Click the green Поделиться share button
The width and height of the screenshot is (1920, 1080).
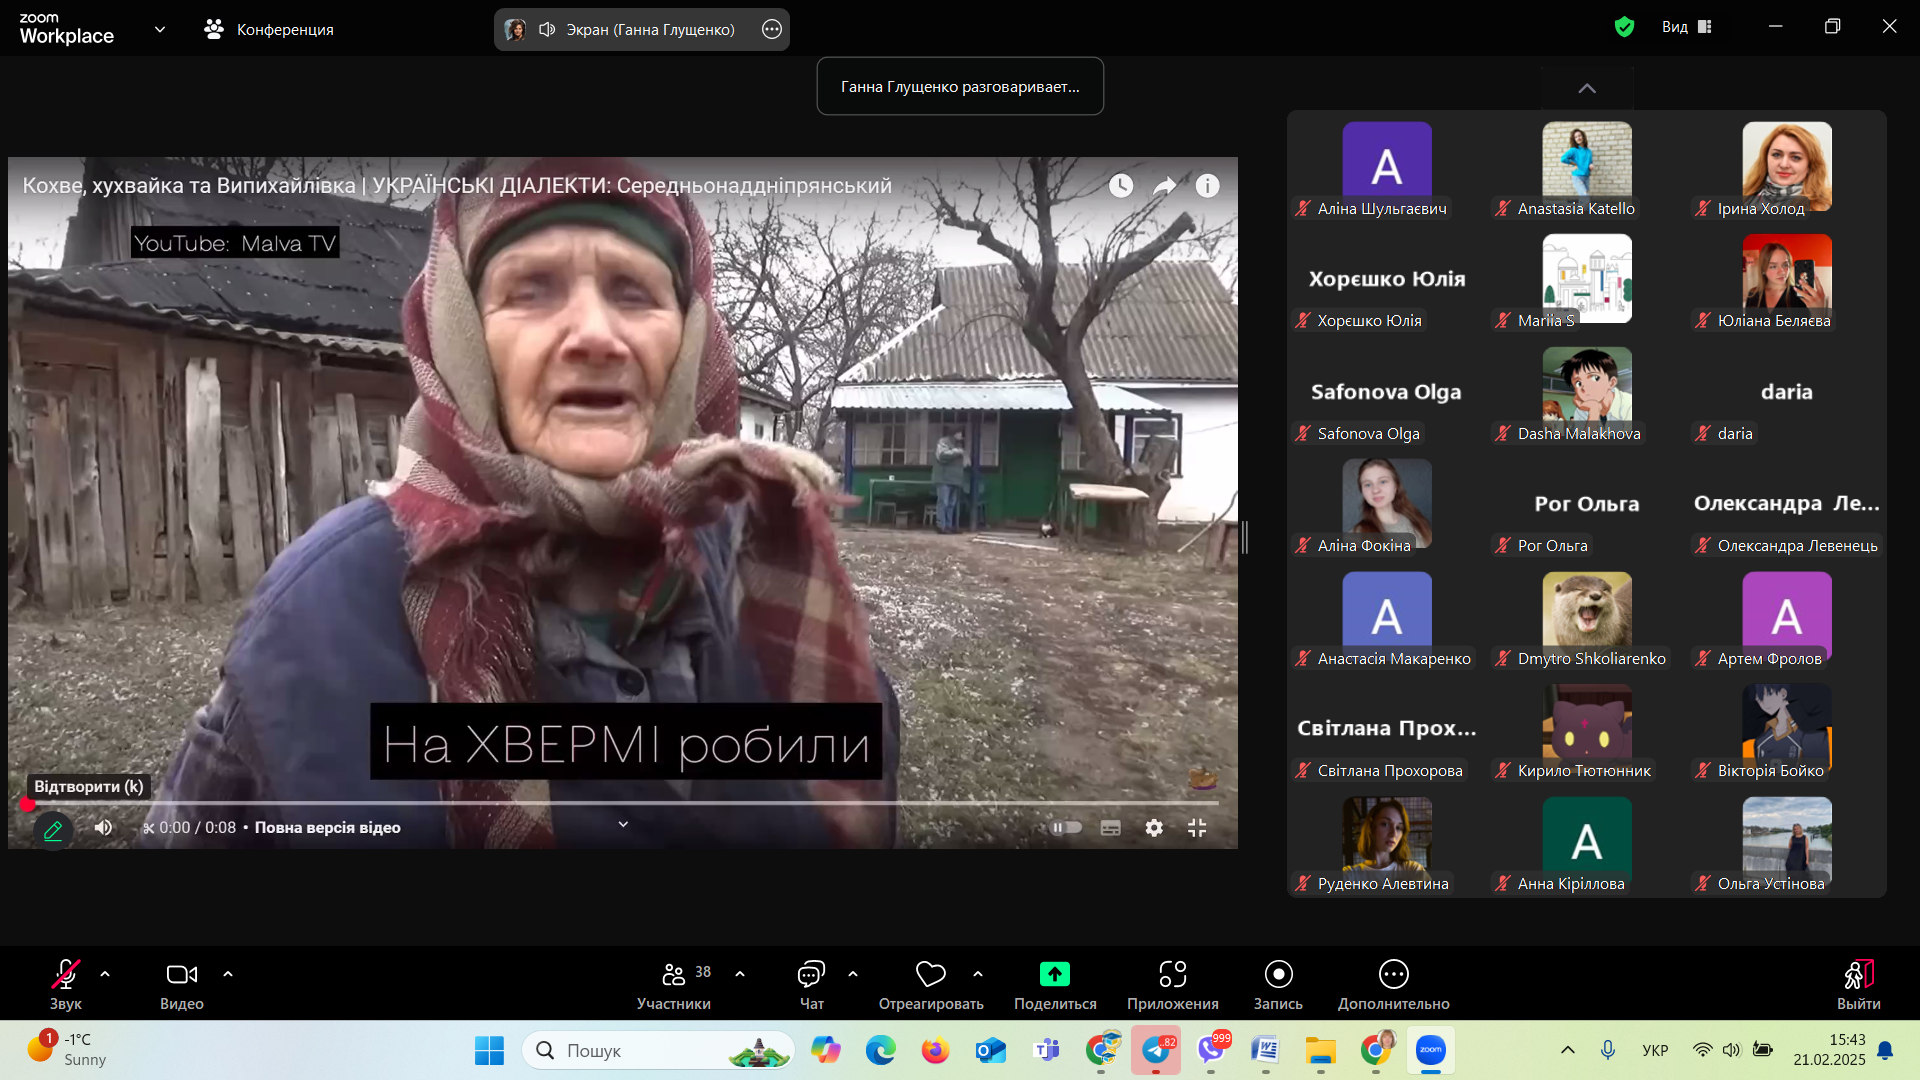[1054, 974]
